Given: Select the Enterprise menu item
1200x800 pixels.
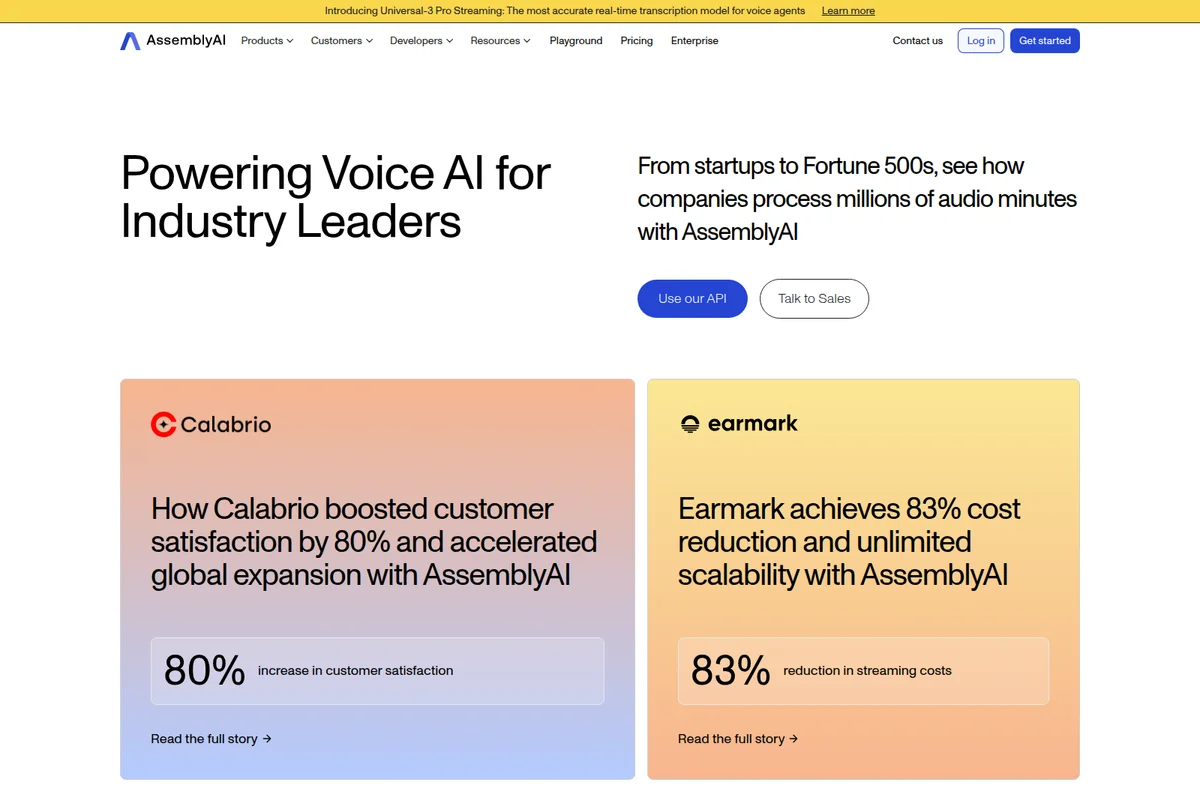Looking at the screenshot, I should click(694, 41).
